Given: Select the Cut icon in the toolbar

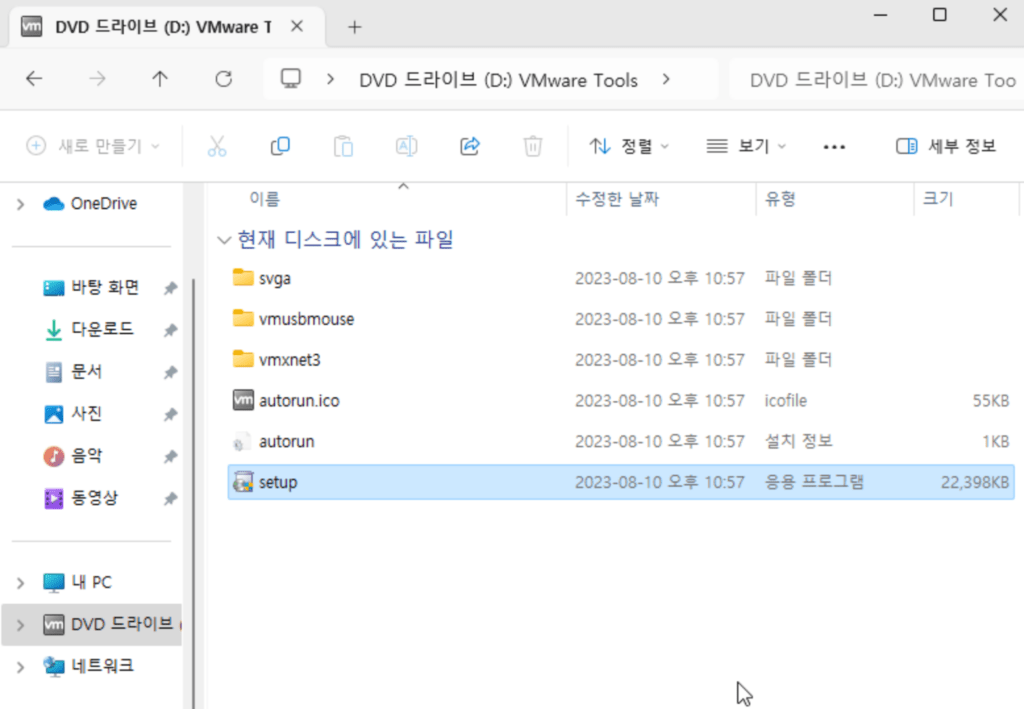Looking at the screenshot, I should 217,146.
